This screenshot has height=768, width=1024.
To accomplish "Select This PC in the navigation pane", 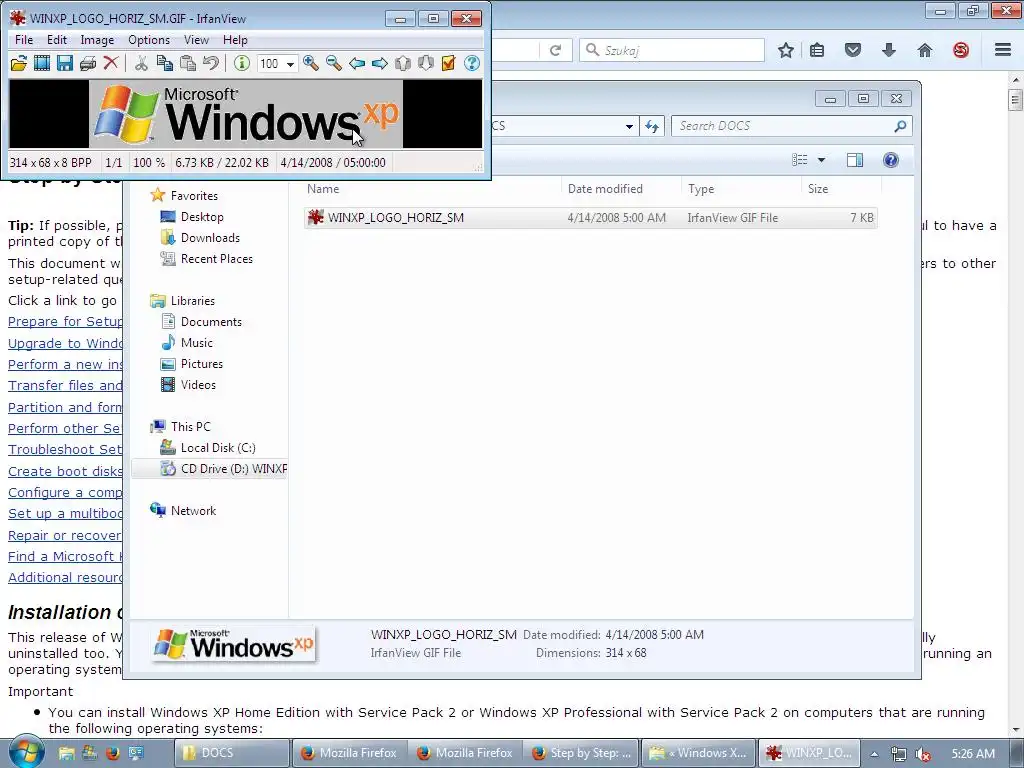I will [190, 427].
